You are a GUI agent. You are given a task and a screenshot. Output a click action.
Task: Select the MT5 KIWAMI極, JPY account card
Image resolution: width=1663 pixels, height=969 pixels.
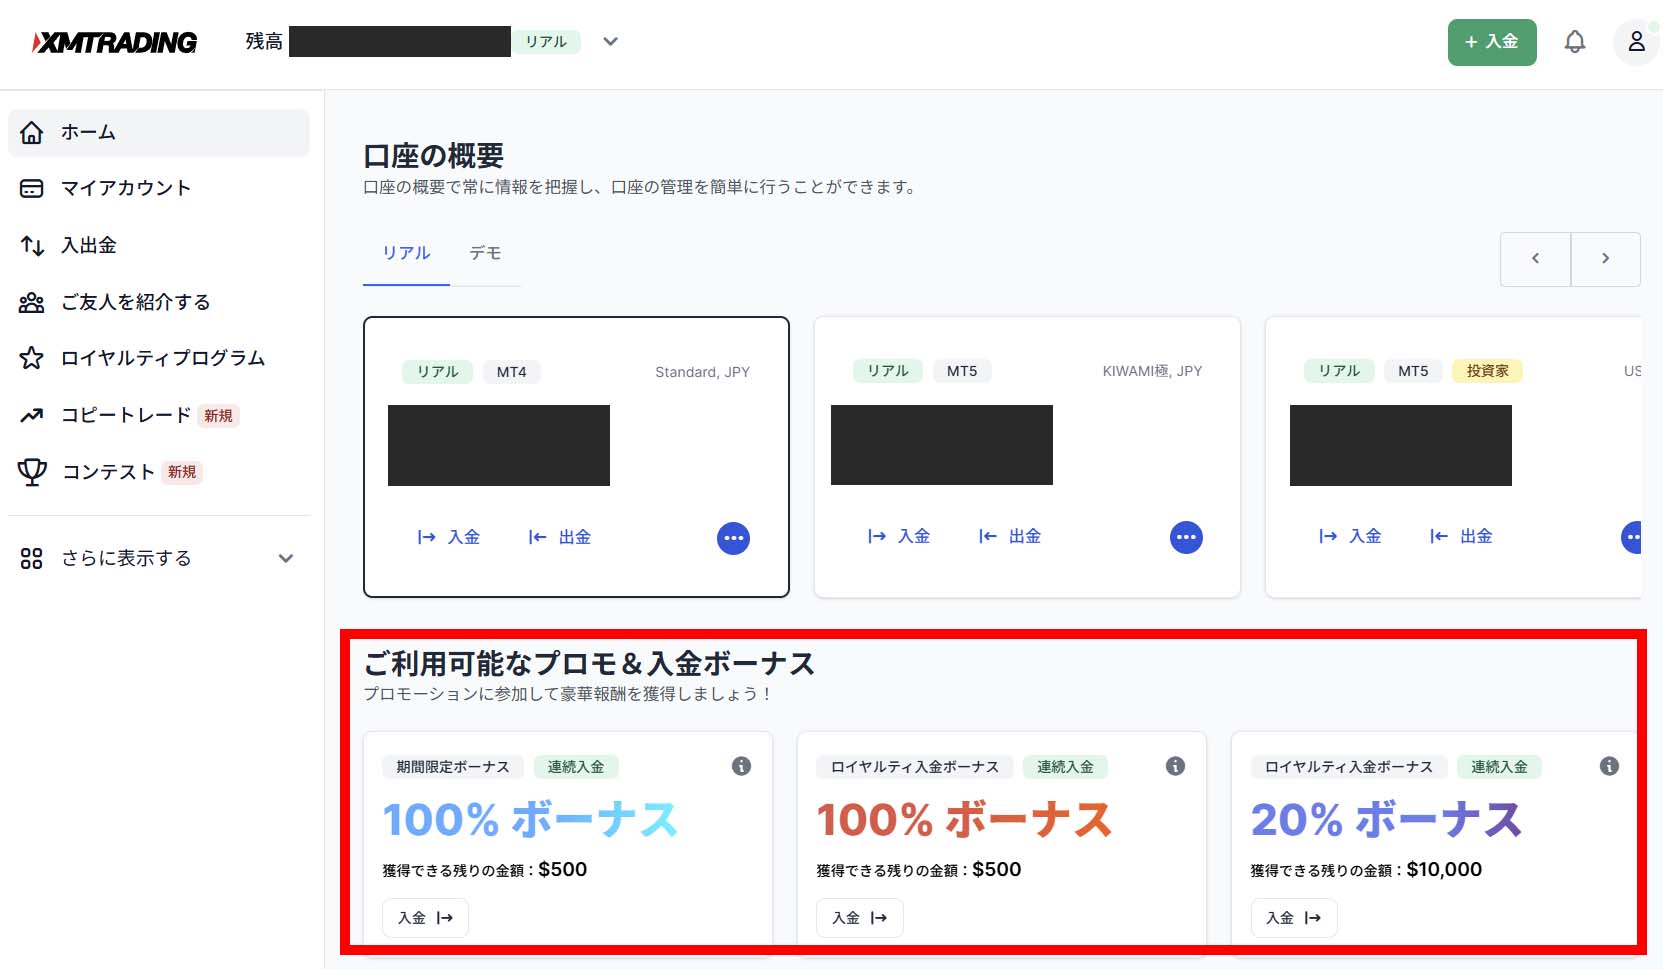tap(1027, 457)
